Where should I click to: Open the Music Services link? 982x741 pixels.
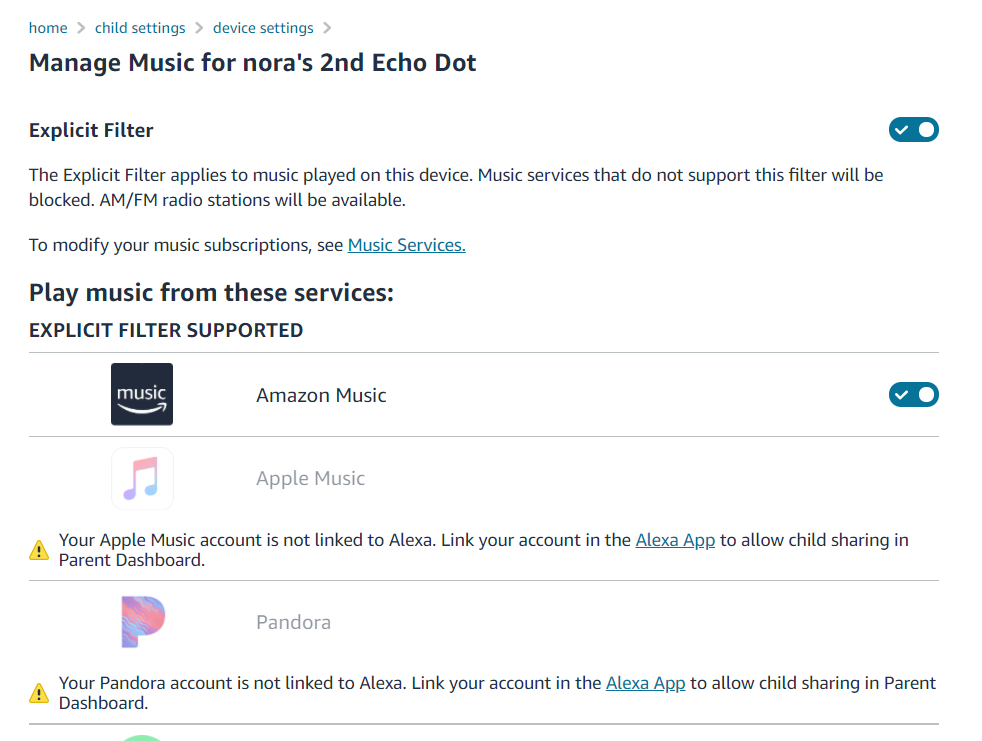[406, 245]
